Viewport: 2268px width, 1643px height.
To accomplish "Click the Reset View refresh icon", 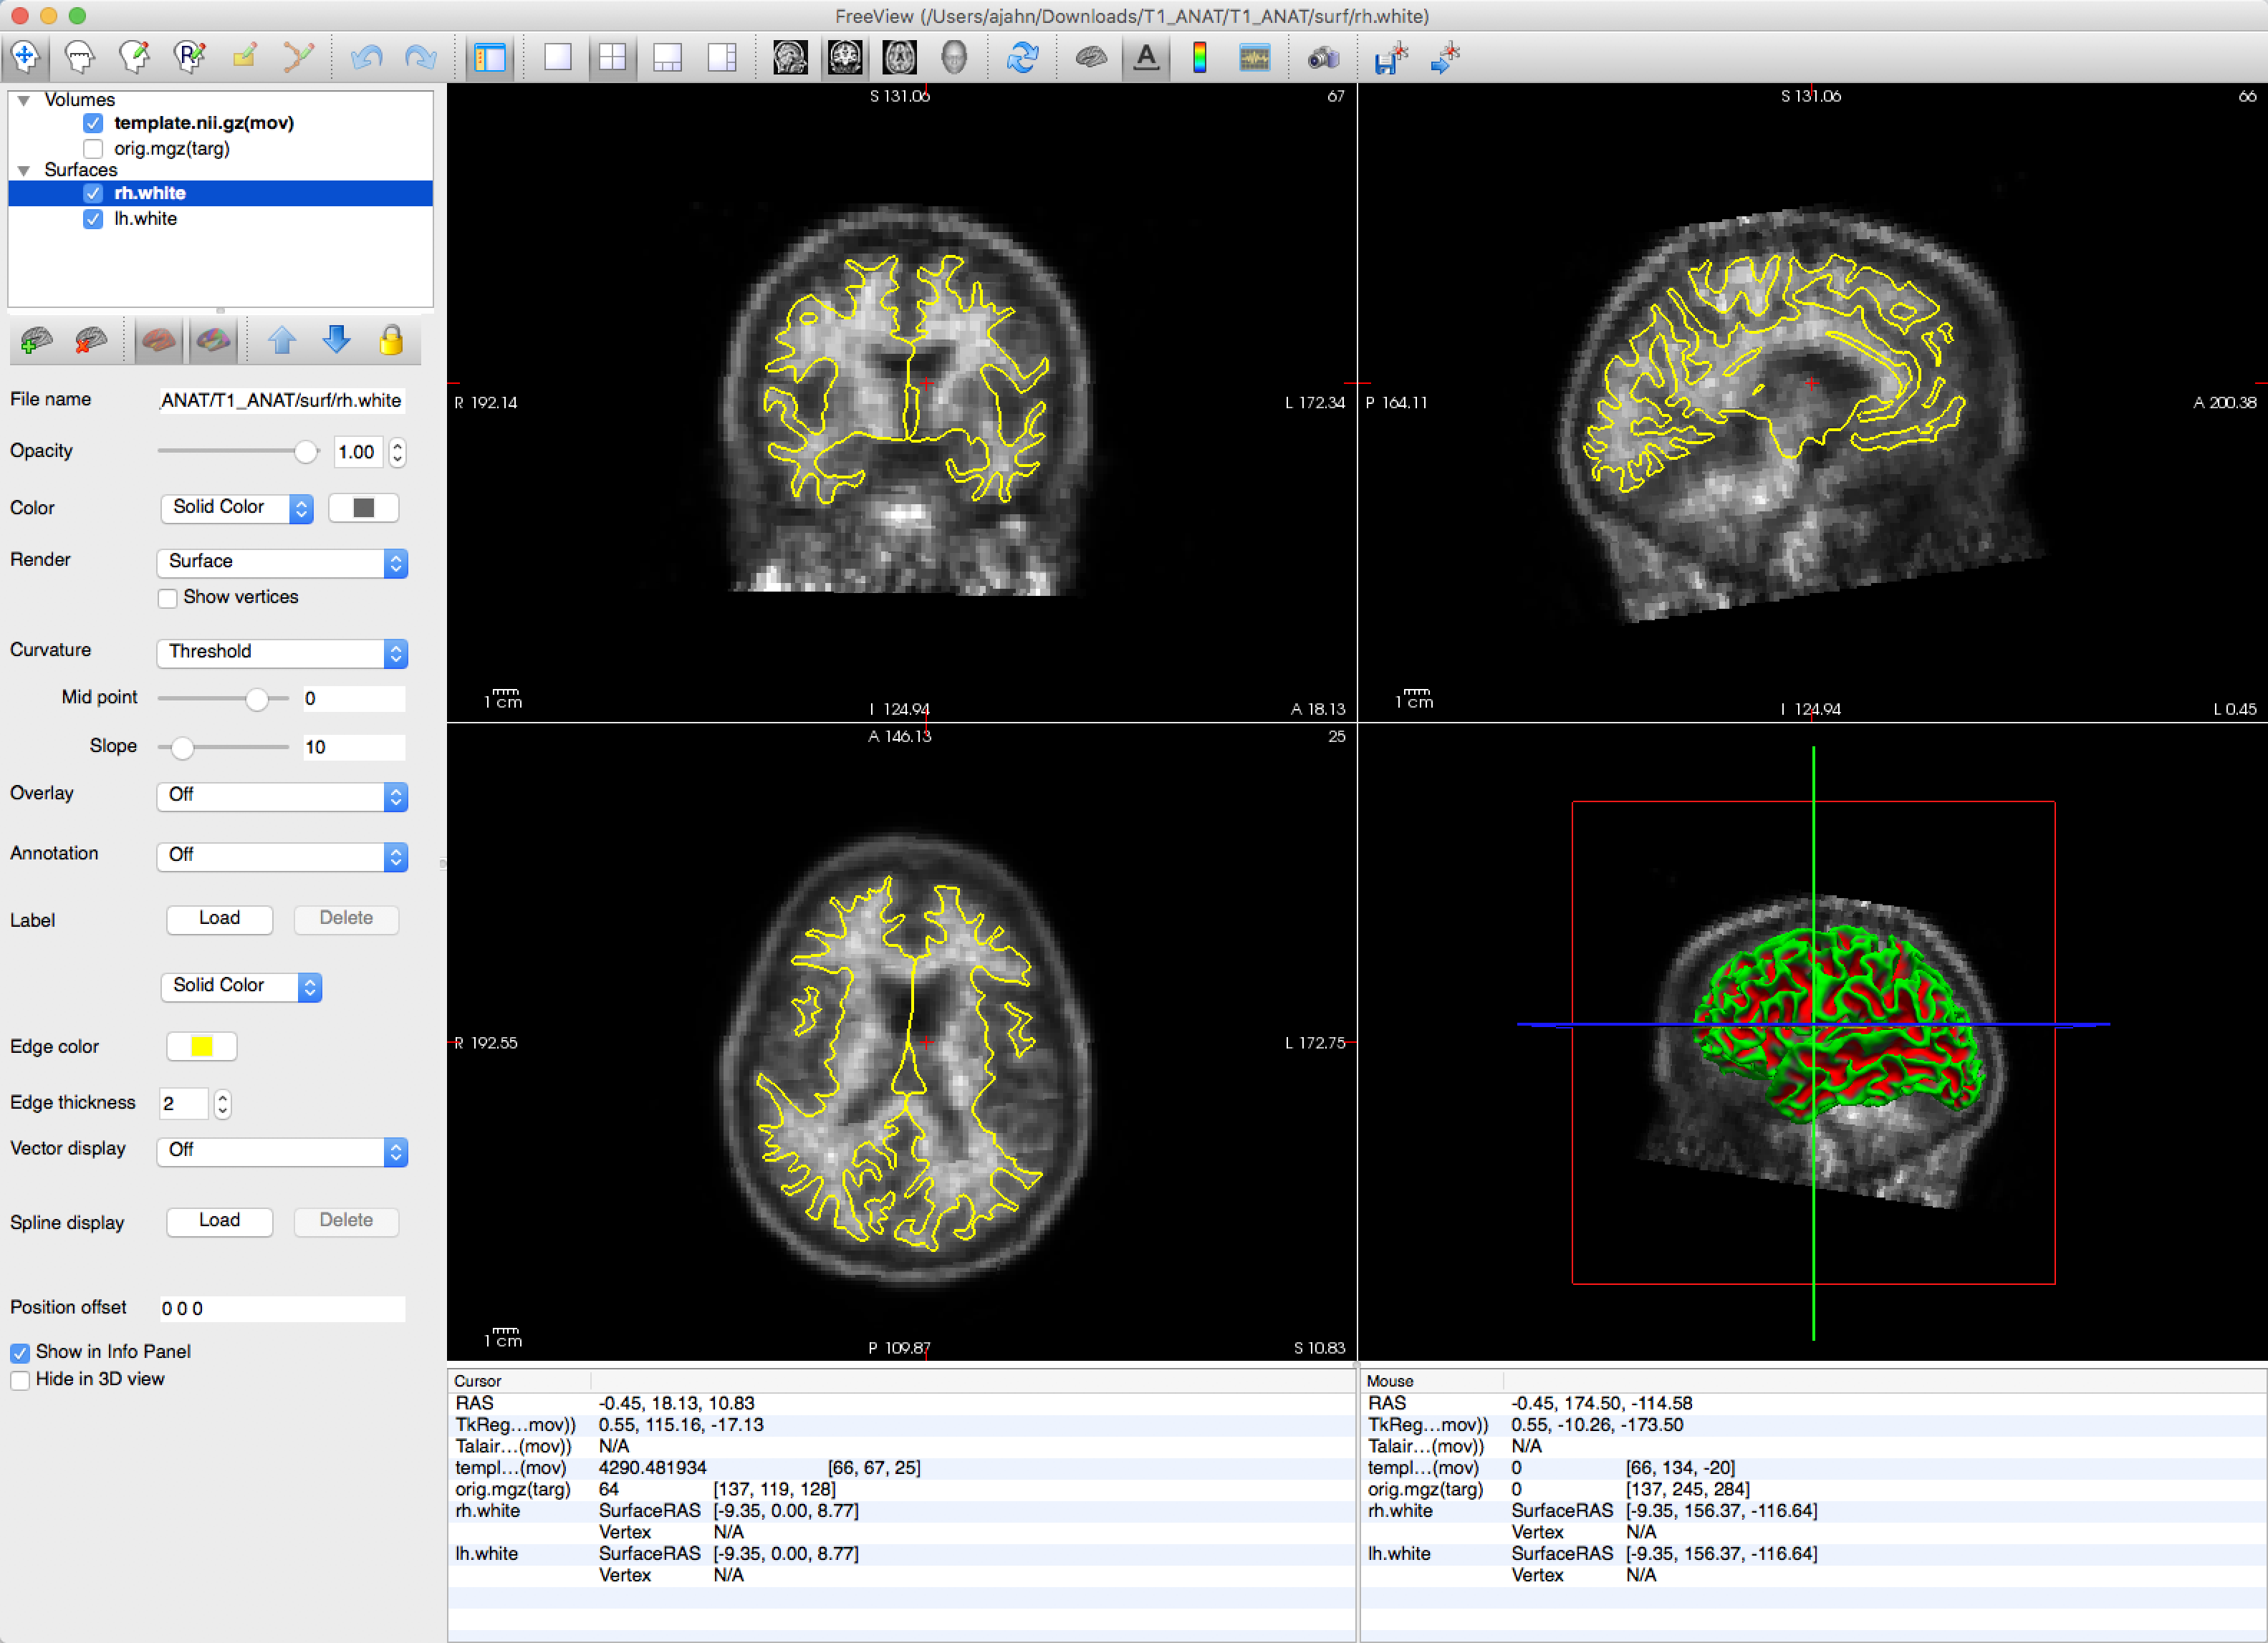I will pos(1022,57).
